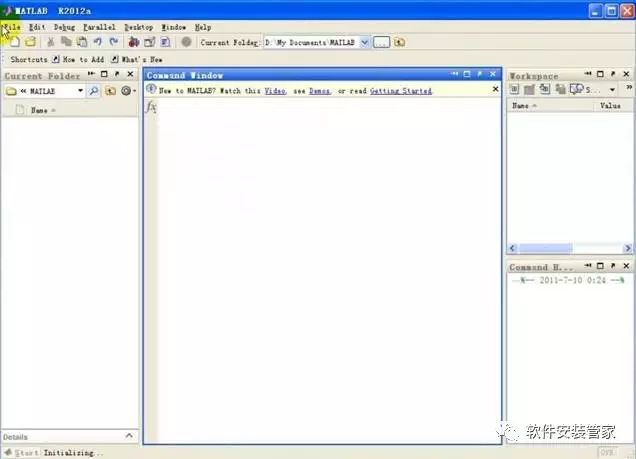Image resolution: width=636 pixels, height=459 pixels.
Task: Open Simulink library from toolbar icon
Action: coord(133,42)
